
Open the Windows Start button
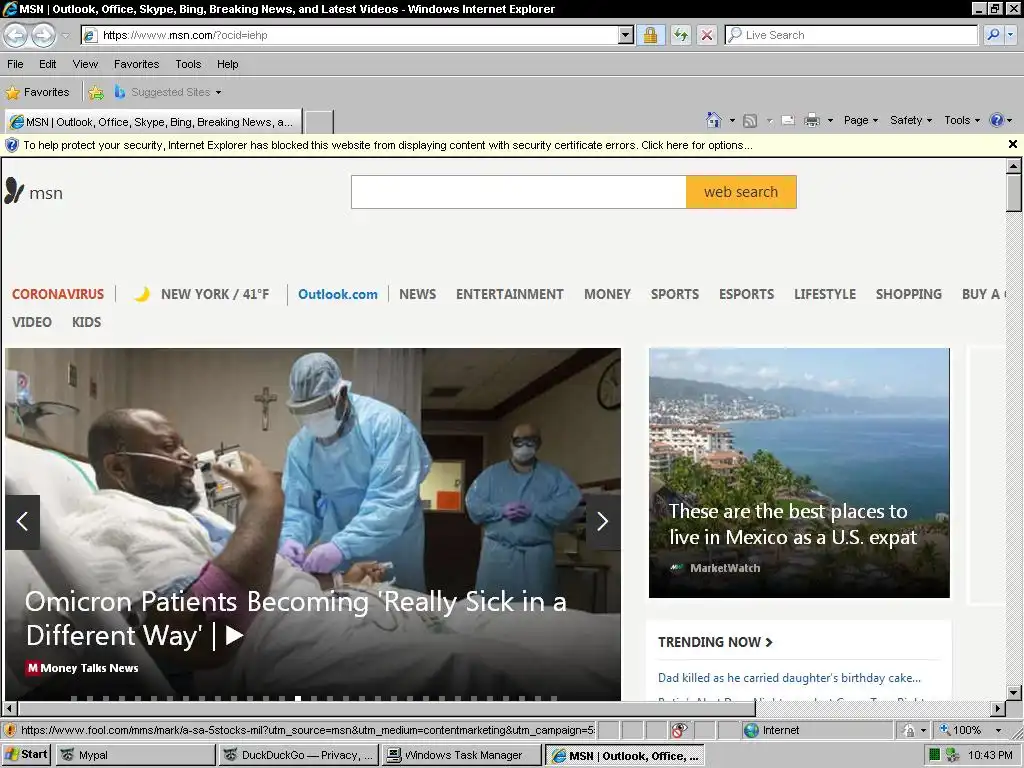click(25, 755)
